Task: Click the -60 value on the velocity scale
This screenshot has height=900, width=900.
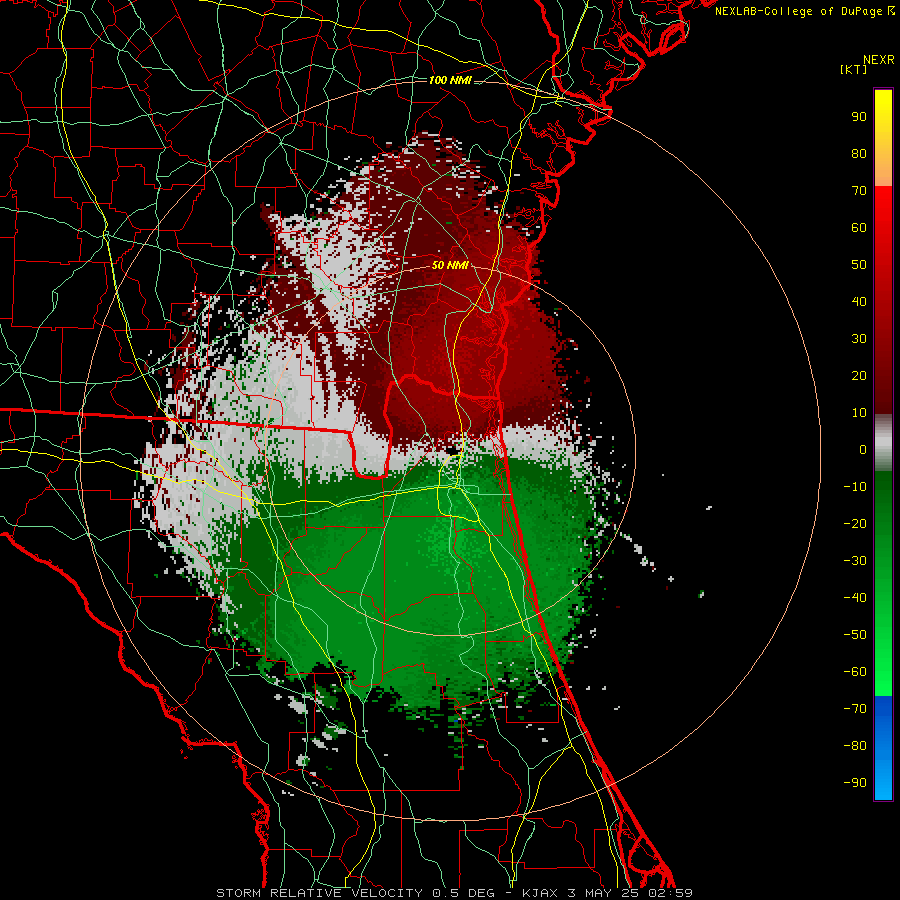Action: click(x=855, y=672)
